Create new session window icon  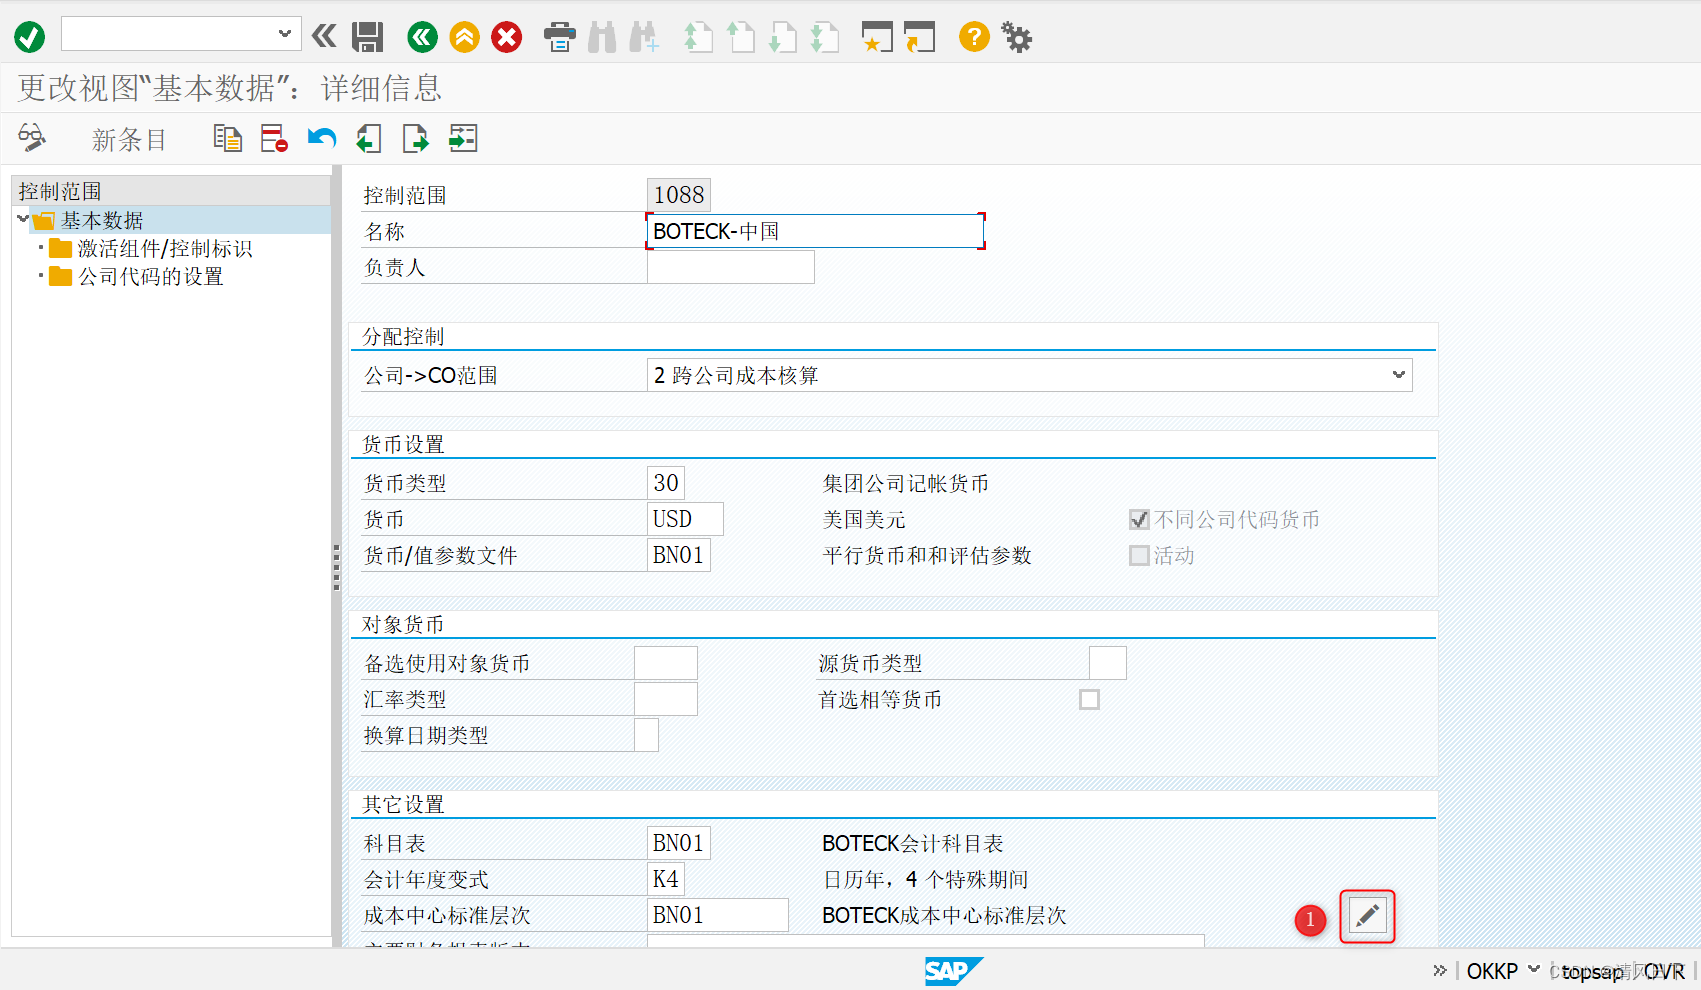tap(877, 38)
